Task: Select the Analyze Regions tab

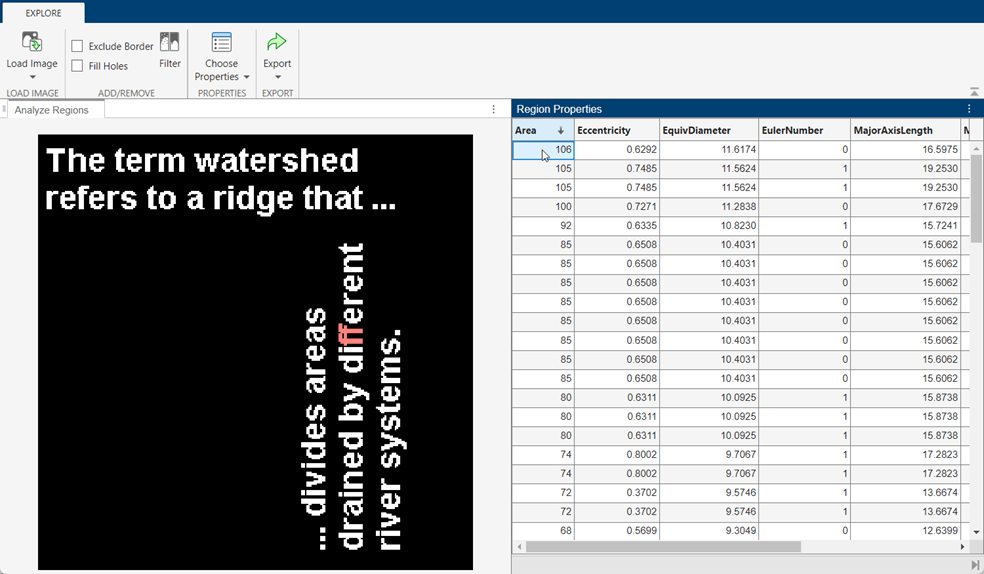Action: coord(51,110)
